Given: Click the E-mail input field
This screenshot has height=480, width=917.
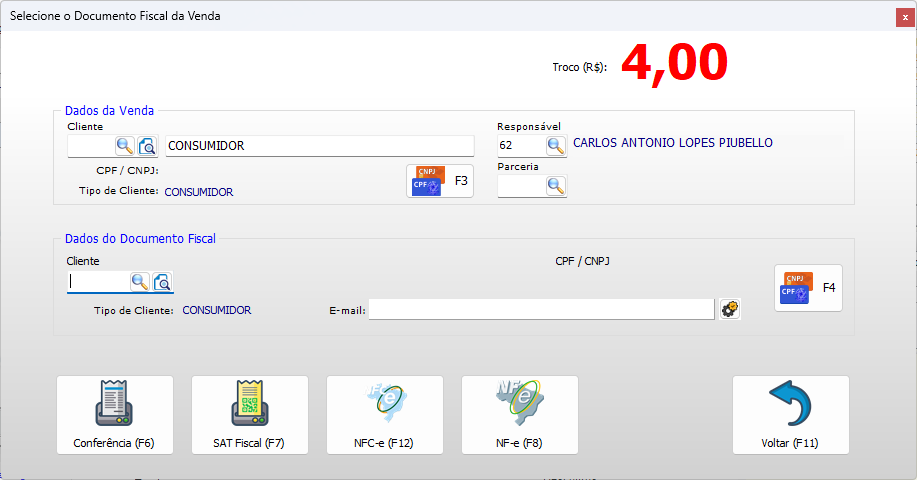Looking at the screenshot, I should (542, 309).
